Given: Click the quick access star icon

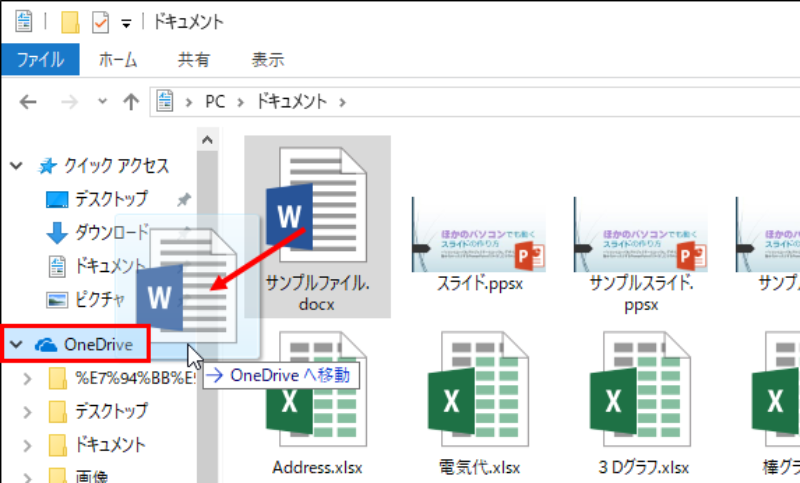Looking at the screenshot, I should [x=48, y=166].
